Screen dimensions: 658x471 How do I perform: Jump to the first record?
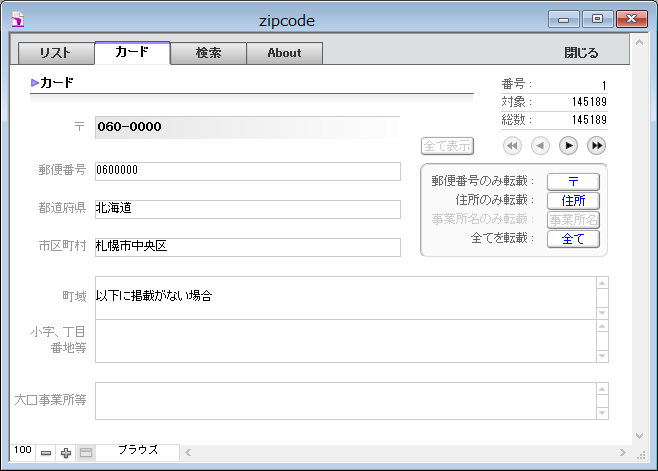[512, 146]
